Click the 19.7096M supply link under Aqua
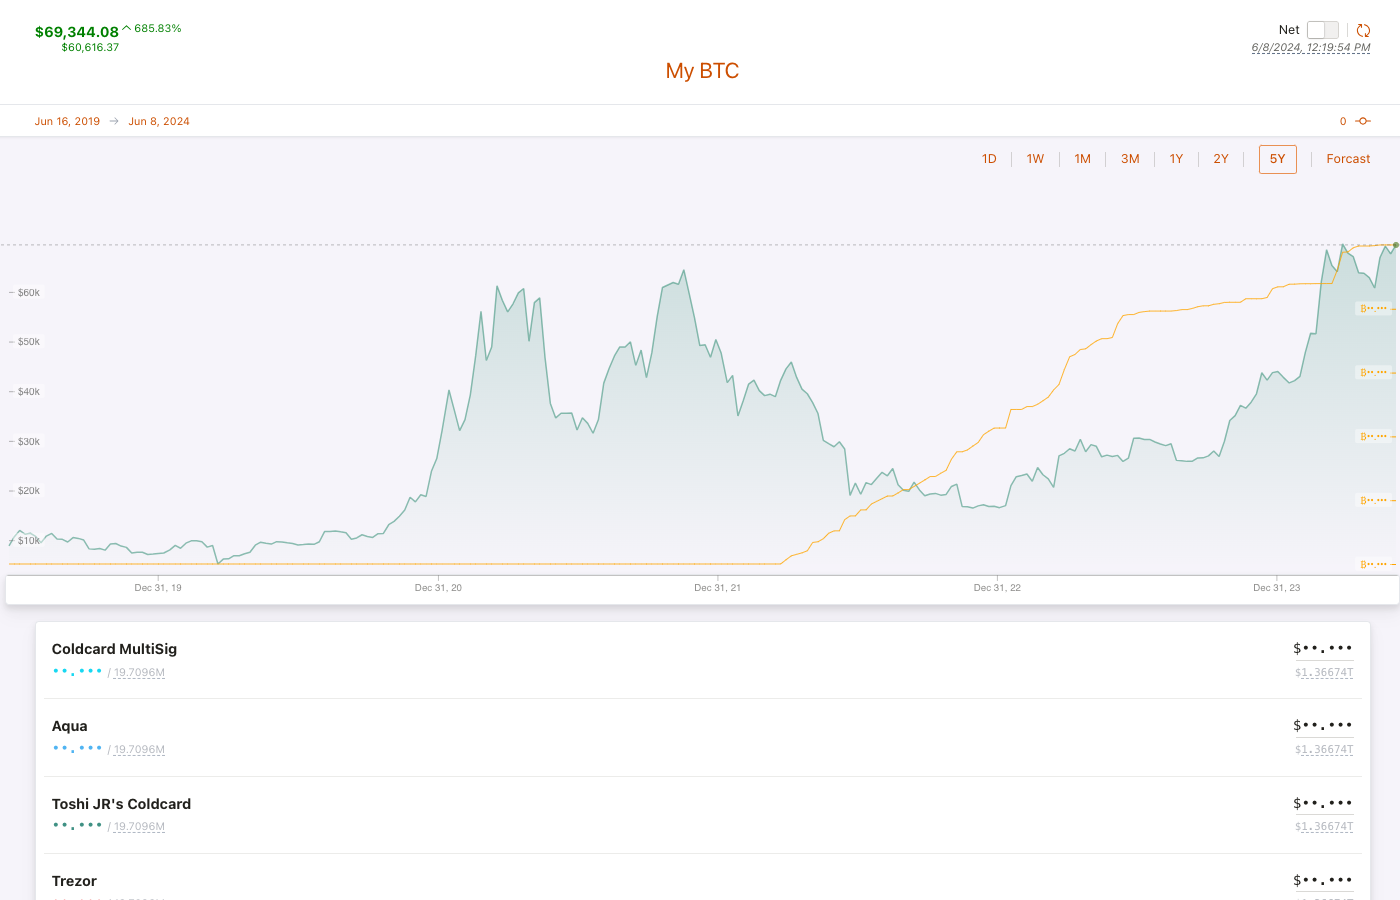Image resolution: width=1400 pixels, height=900 pixels. pos(139,750)
